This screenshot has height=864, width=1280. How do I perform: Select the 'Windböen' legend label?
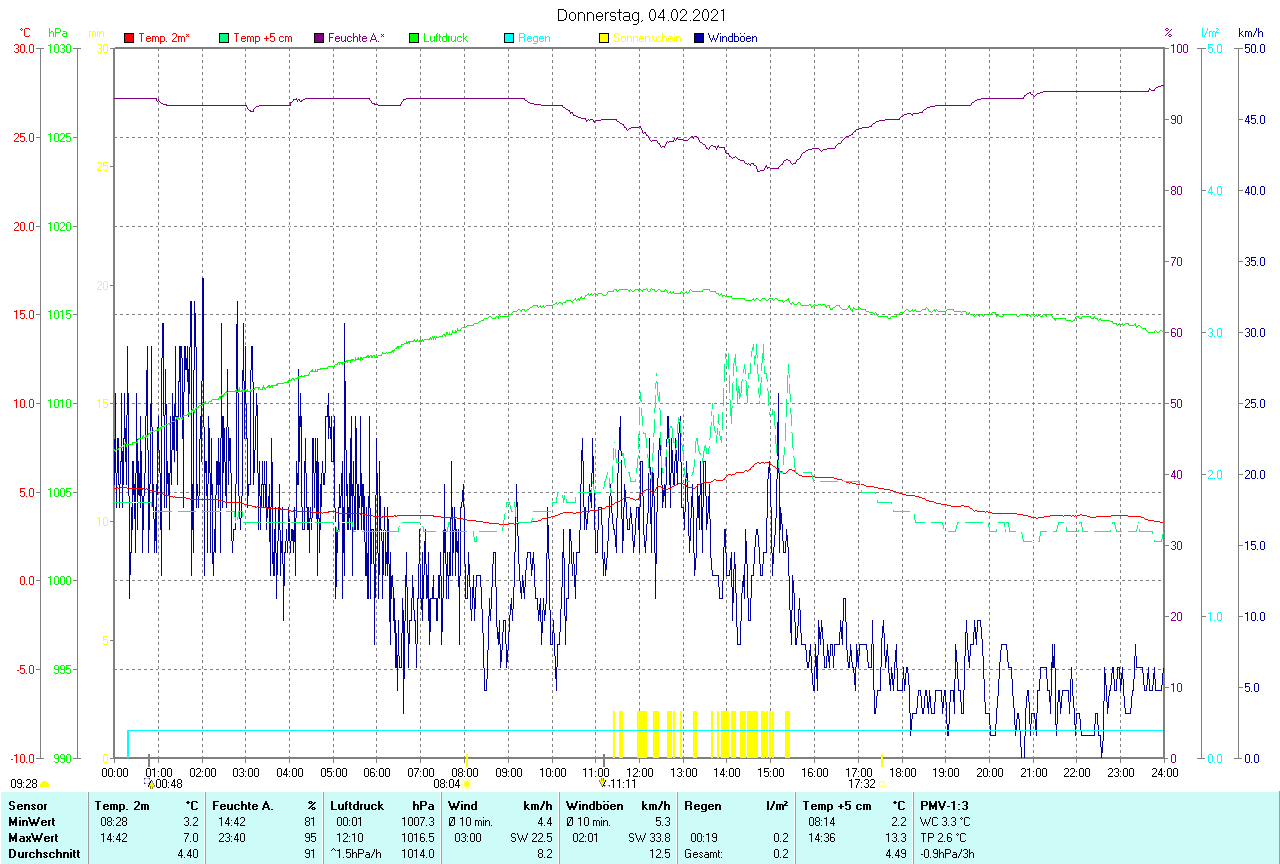pos(732,38)
